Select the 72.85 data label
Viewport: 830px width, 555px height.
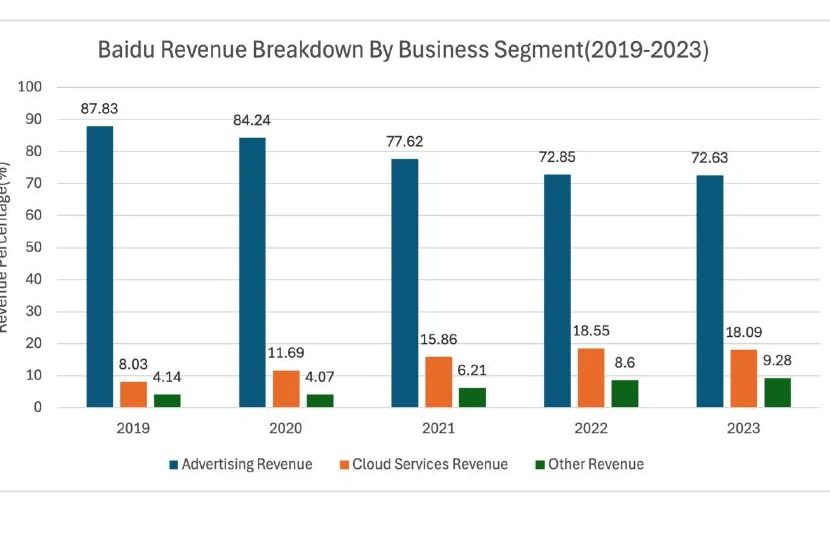(557, 157)
